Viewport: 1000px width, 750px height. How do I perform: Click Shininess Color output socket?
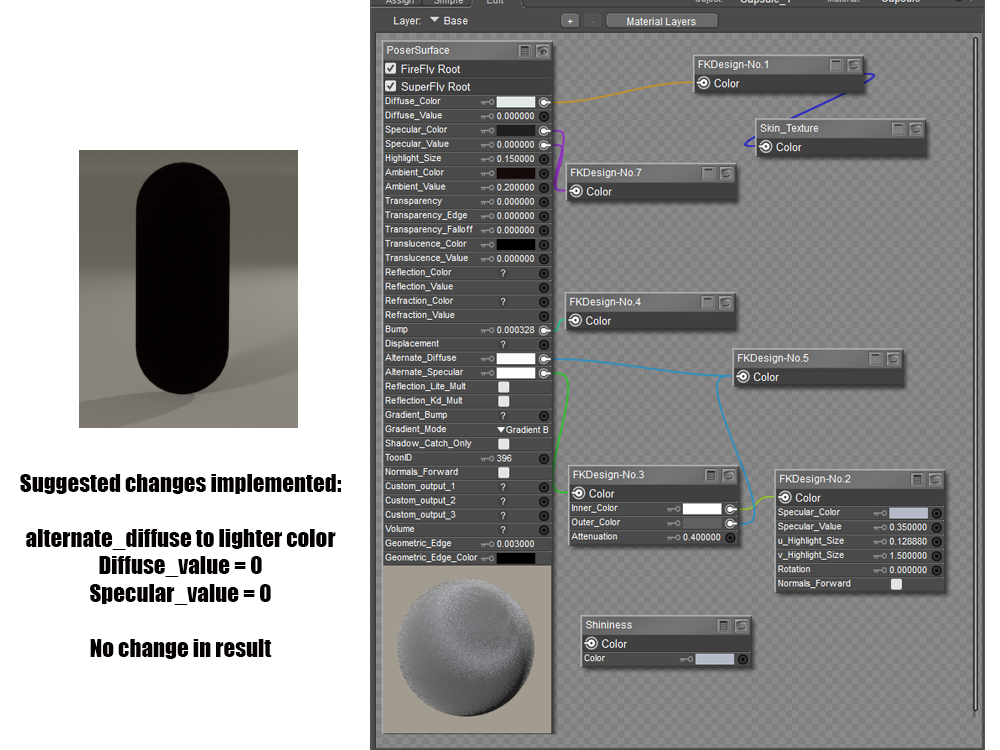(591, 643)
